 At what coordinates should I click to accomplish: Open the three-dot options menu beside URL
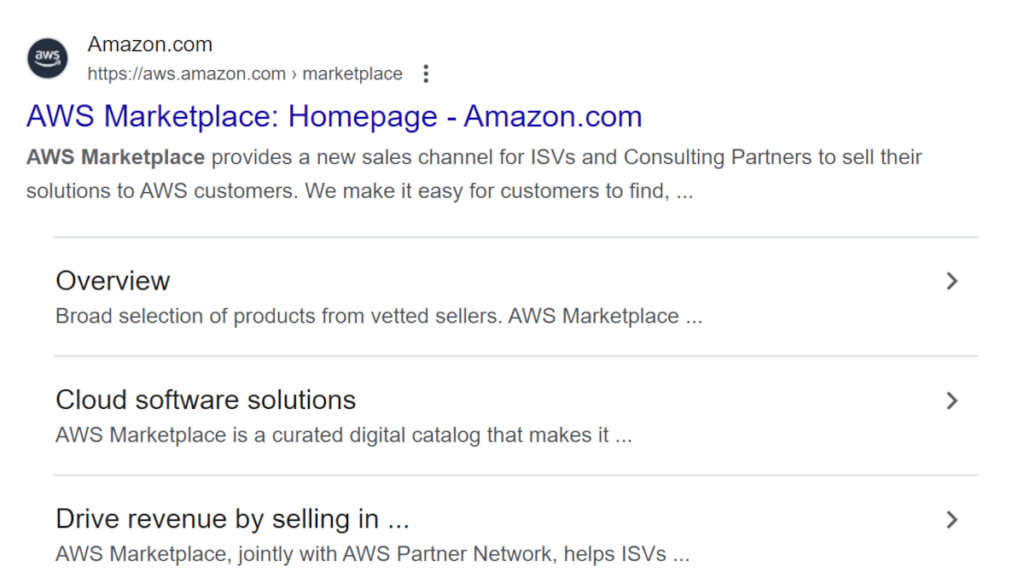426,74
